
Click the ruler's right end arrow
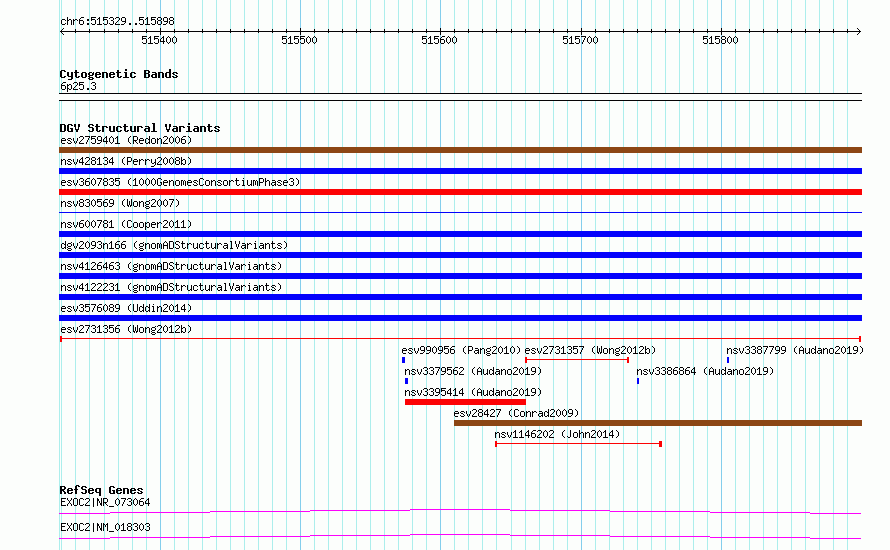(x=859, y=32)
